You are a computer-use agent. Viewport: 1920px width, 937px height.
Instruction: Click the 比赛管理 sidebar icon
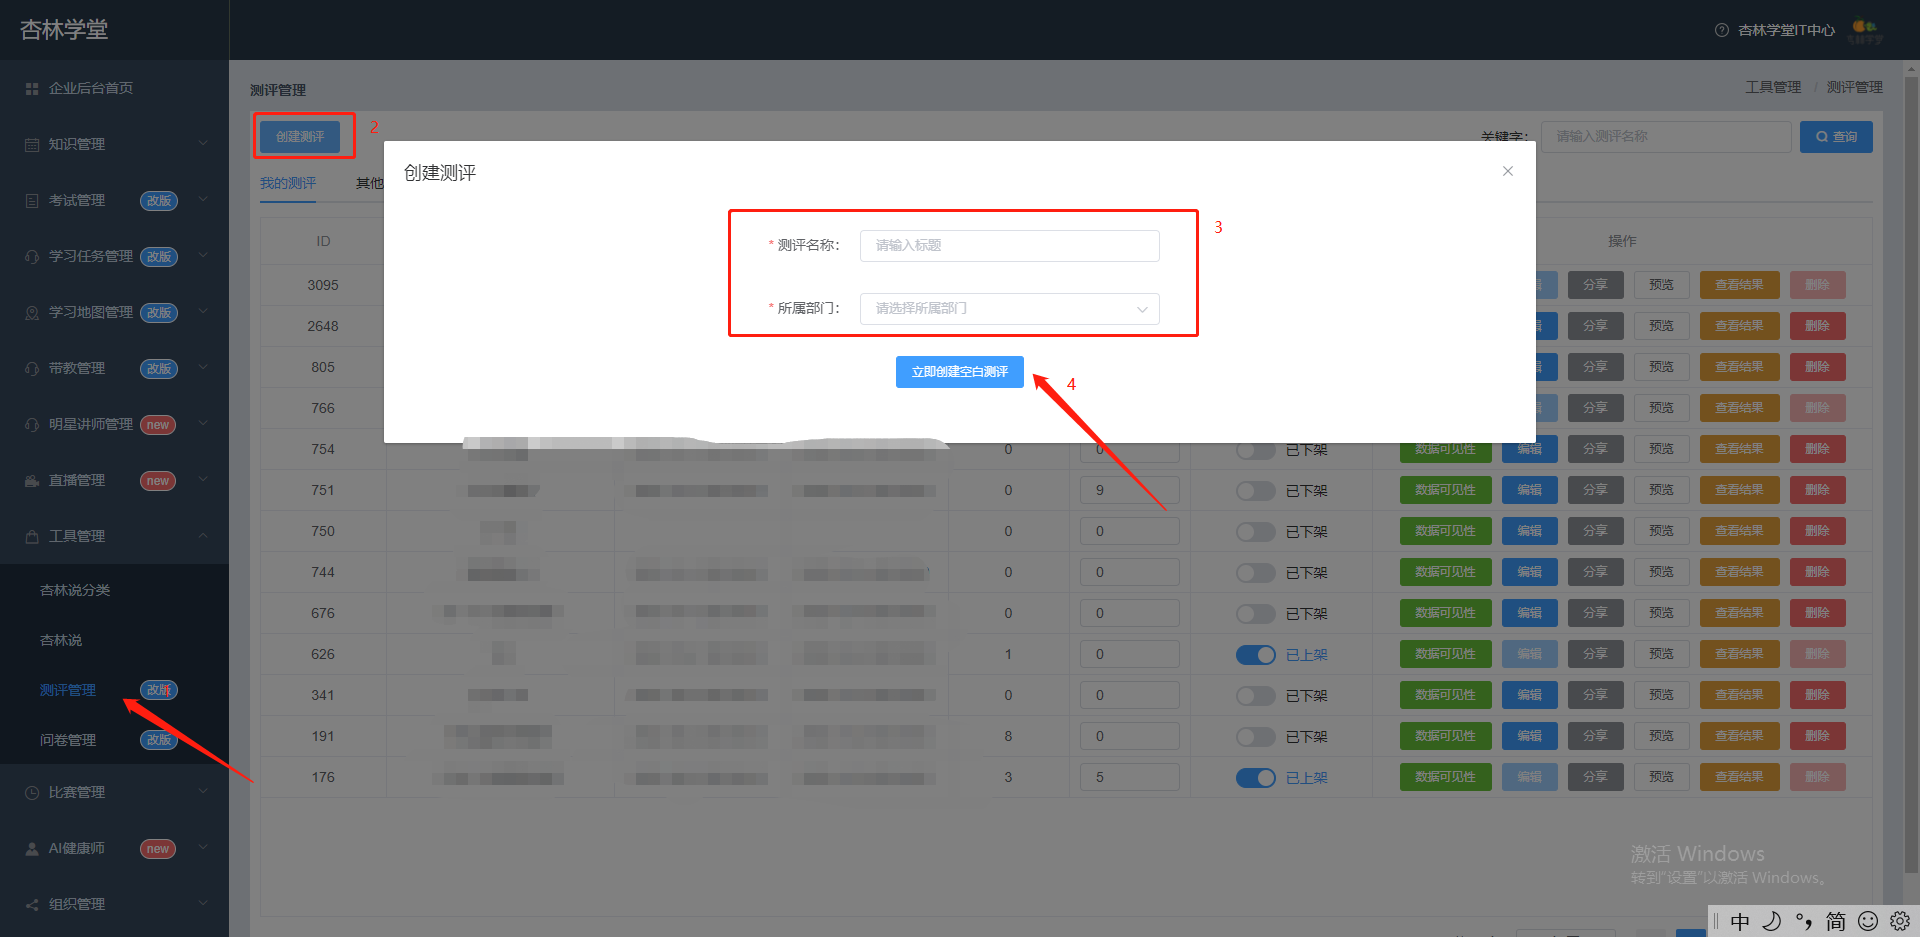[32, 793]
